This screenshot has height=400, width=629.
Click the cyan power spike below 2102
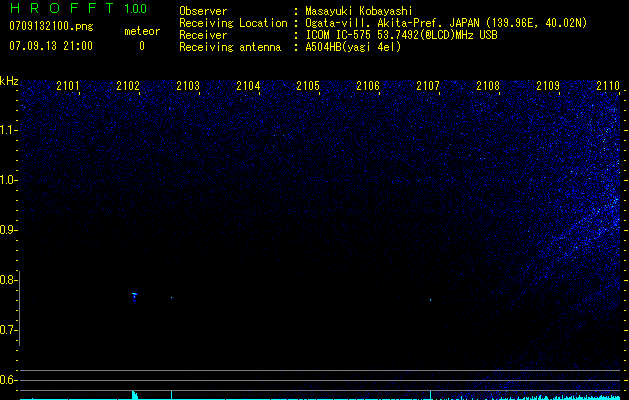(134, 395)
